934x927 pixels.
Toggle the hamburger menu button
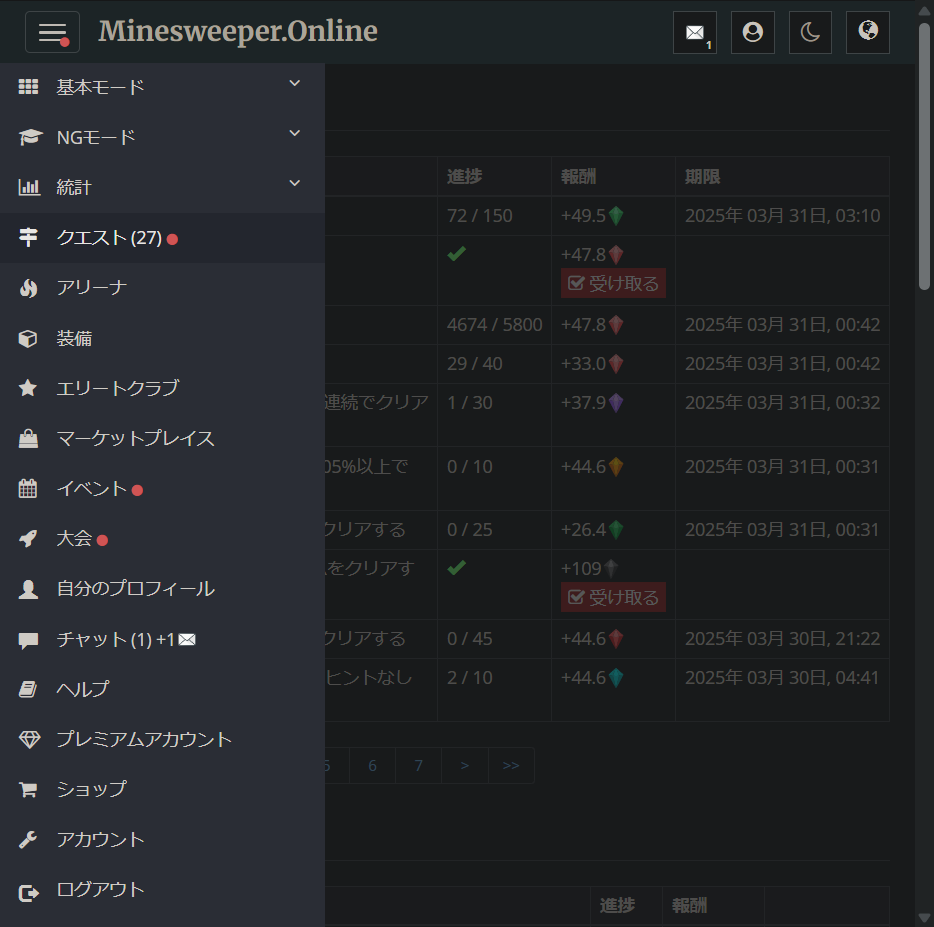point(52,32)
